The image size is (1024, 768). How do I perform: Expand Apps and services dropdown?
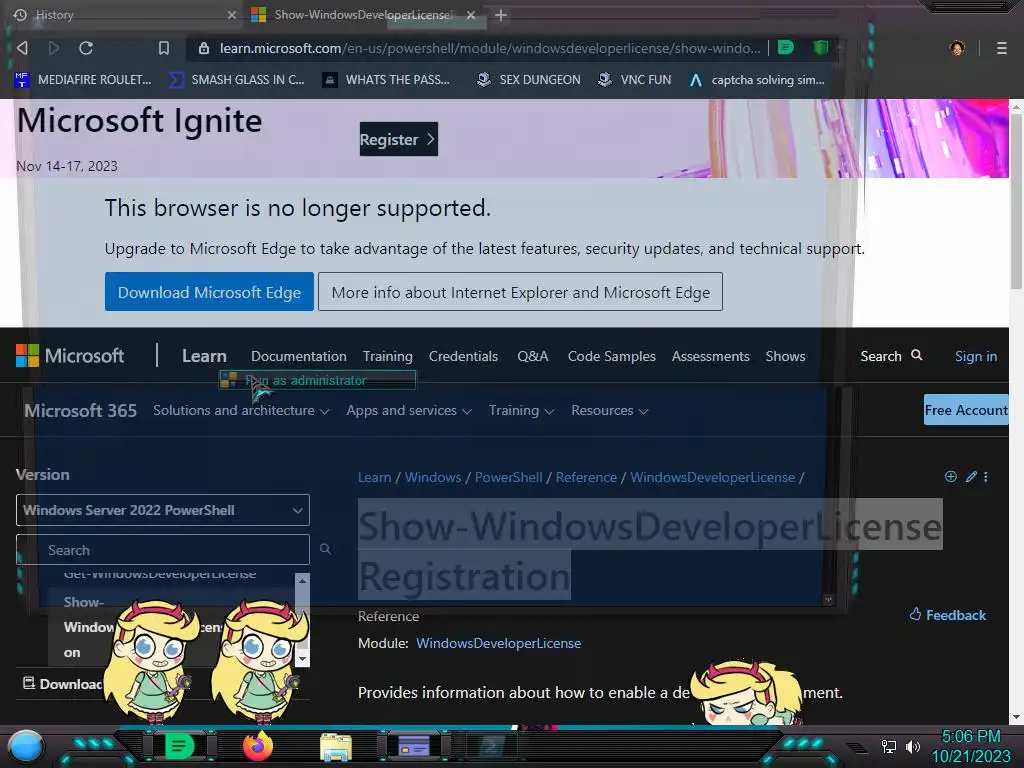[x=409, y=411]
